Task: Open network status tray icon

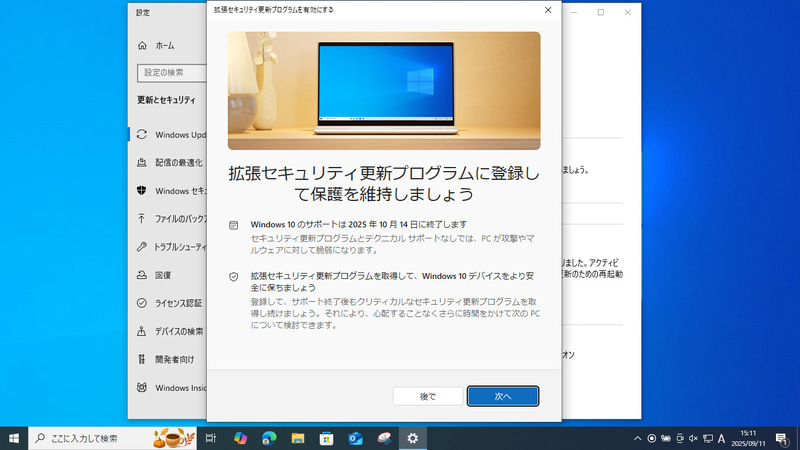Action: tap(708, 438)
